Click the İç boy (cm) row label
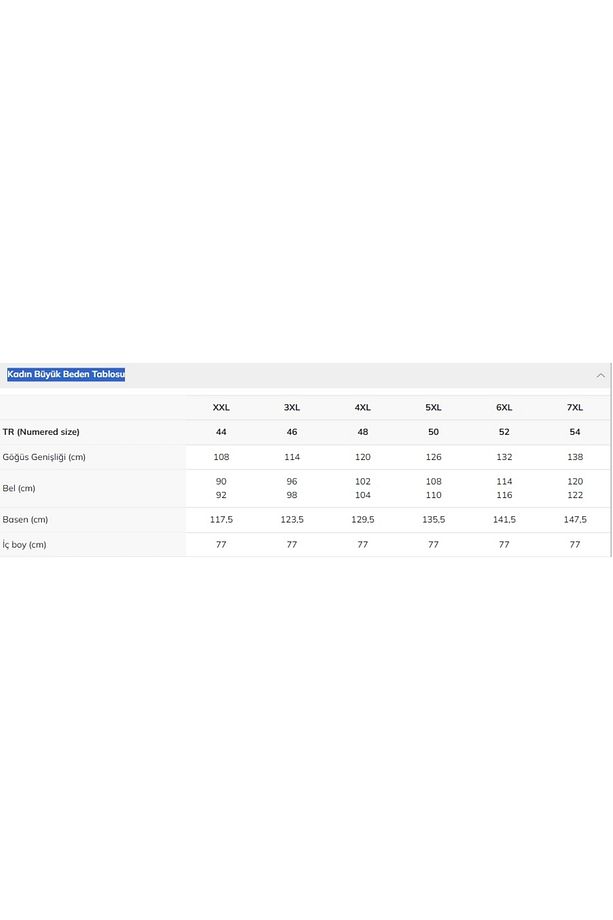The width and height of the screenshot is (613, 920). [x=24, y=544]
